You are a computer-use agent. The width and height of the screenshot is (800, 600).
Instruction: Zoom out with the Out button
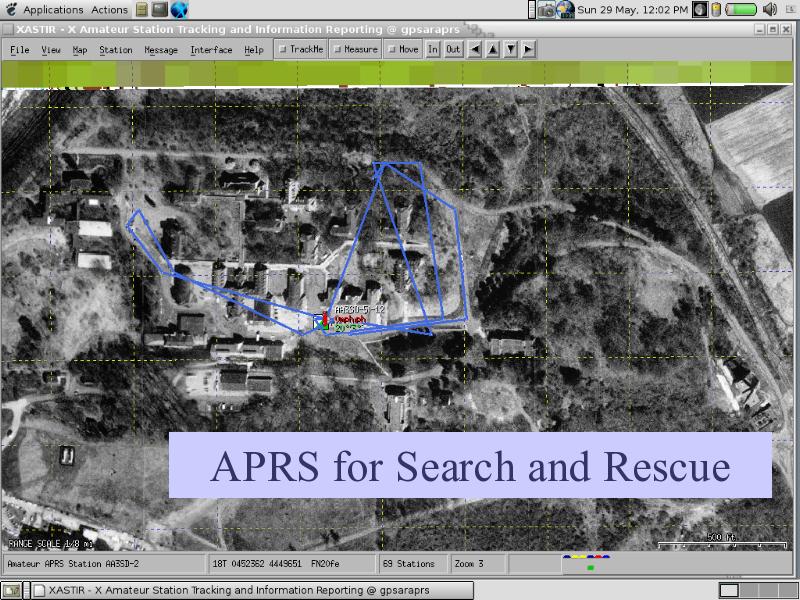coord(453,49)
